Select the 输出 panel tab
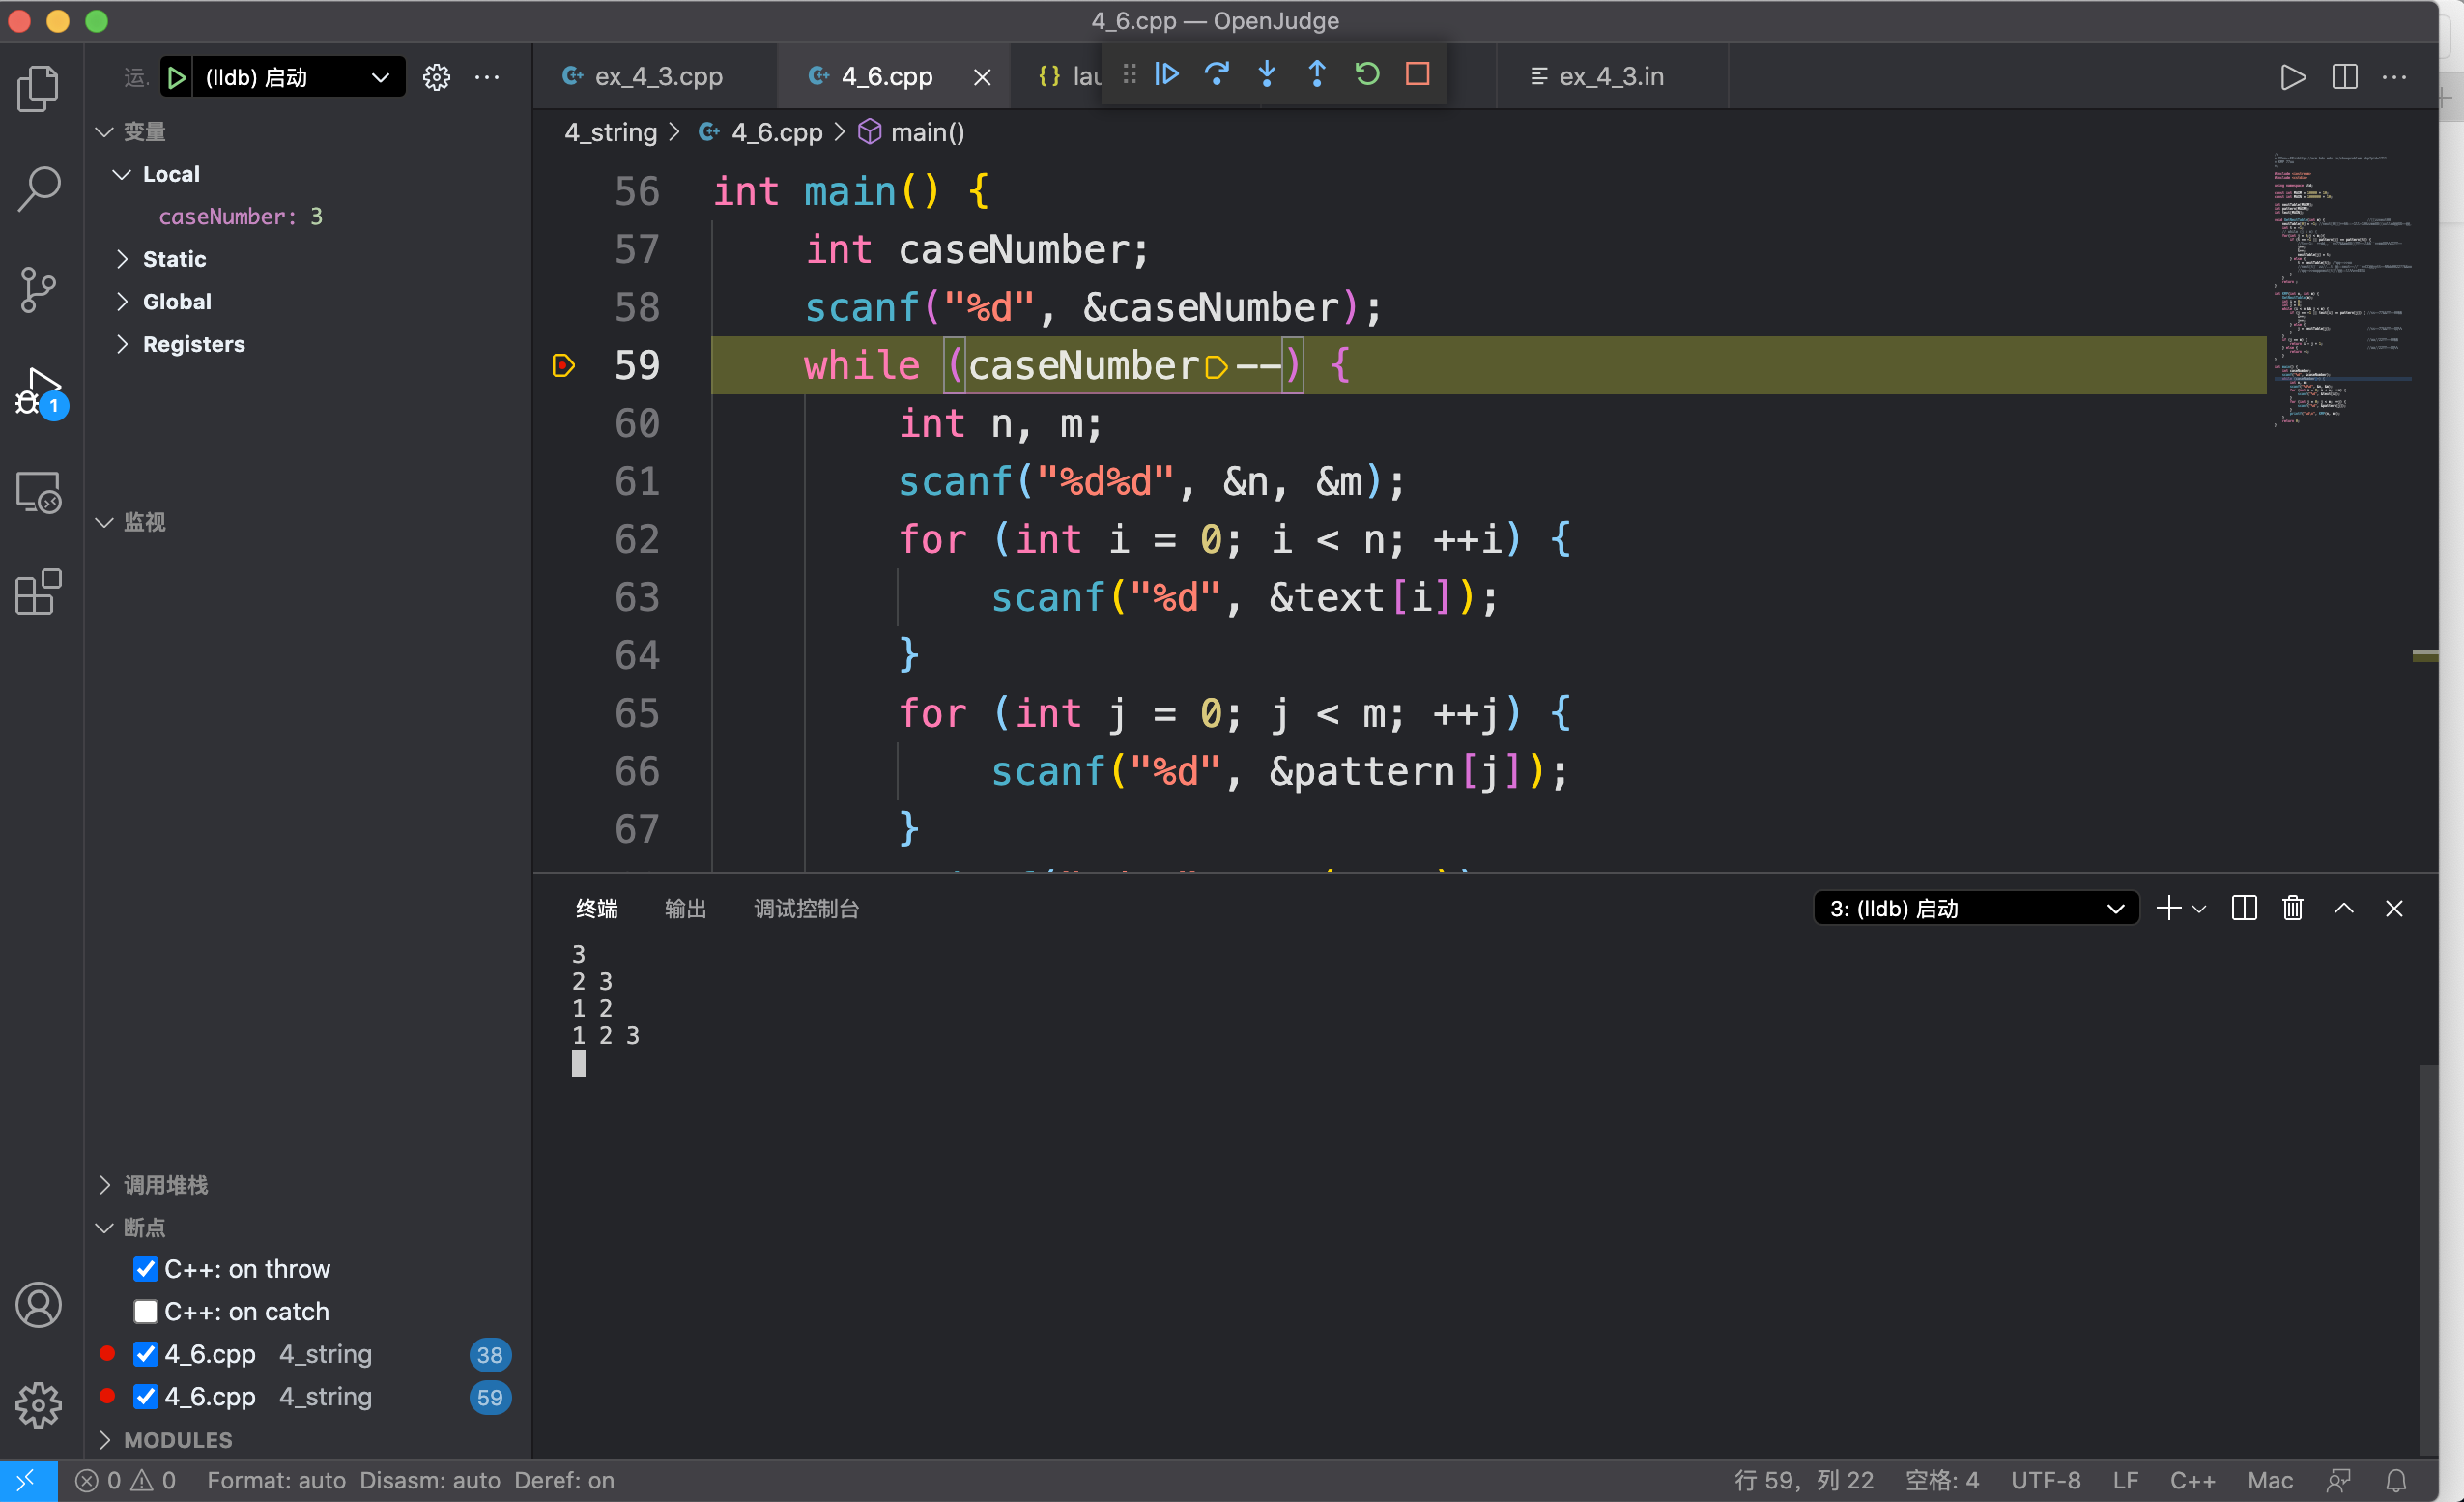 point(686,908)
